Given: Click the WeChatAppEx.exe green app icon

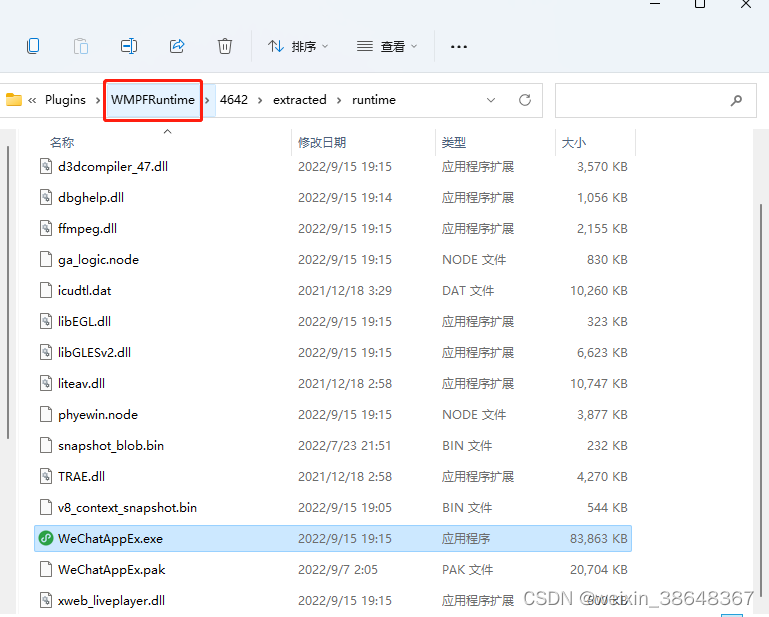Looking at the screenshot, I should coord(46,539).
